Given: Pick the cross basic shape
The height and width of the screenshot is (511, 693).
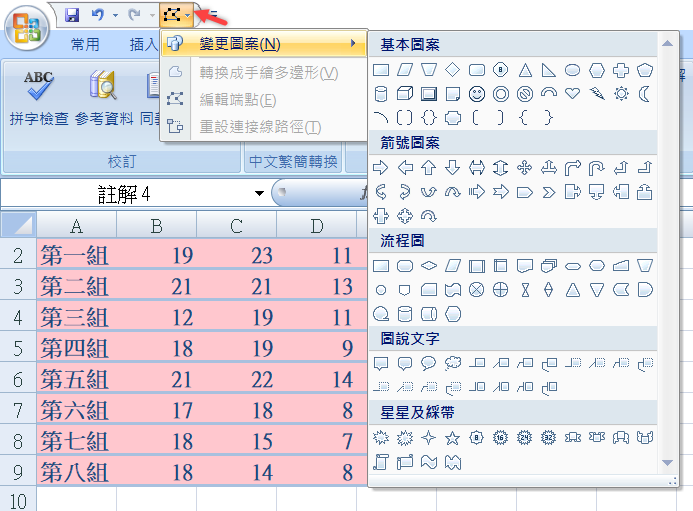Looking at the screenshot, I should [621, 70].
